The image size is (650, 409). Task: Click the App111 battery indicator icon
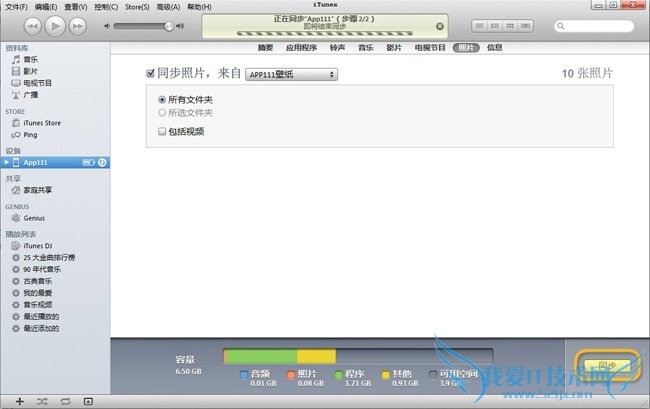coord(88,162)
